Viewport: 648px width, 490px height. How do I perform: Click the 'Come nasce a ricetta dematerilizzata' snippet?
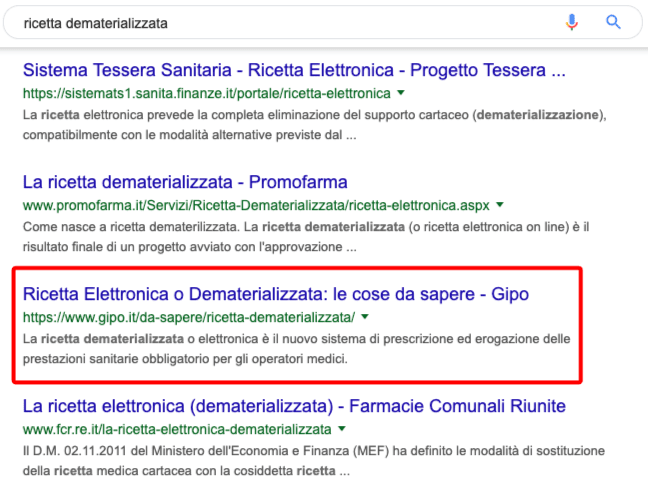[300, 237]
